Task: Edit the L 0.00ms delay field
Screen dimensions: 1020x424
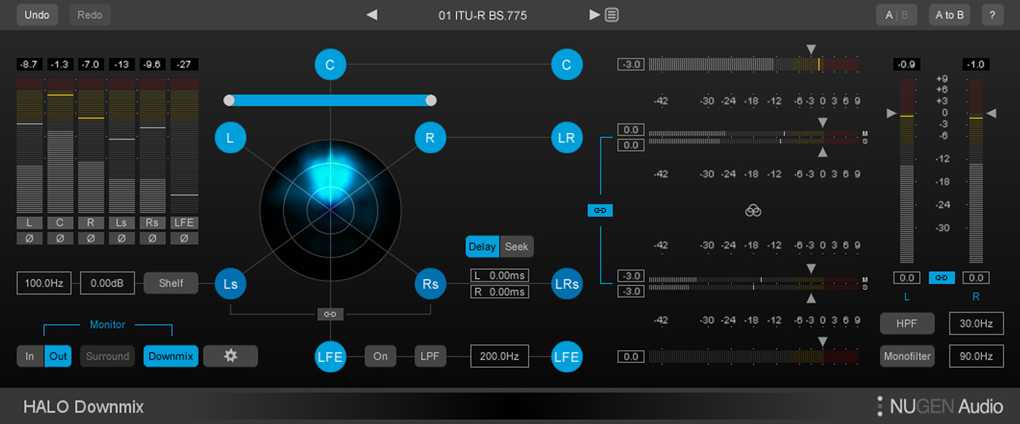Action: (x=500, y=276)
